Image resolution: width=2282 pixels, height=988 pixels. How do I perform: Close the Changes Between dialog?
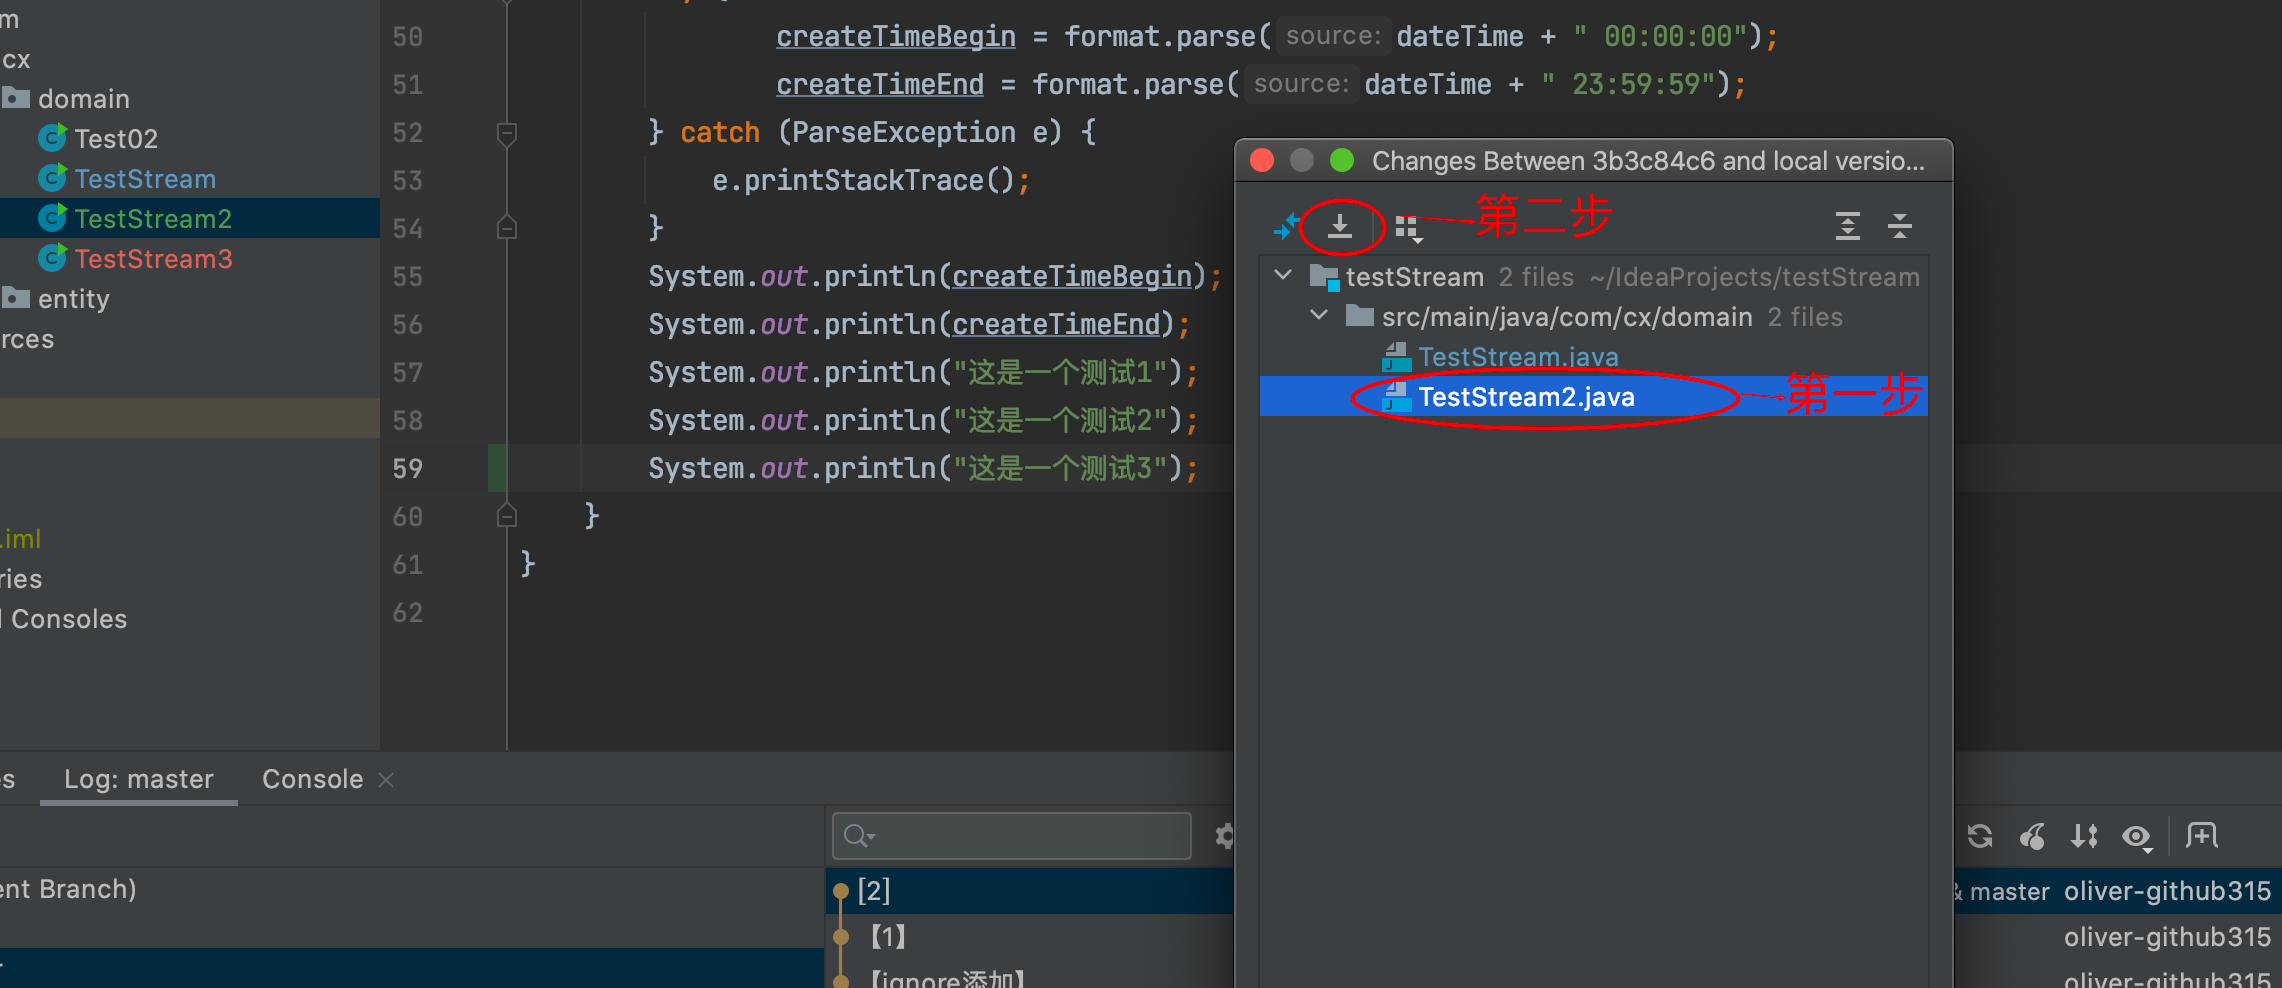click(1262, 160)
